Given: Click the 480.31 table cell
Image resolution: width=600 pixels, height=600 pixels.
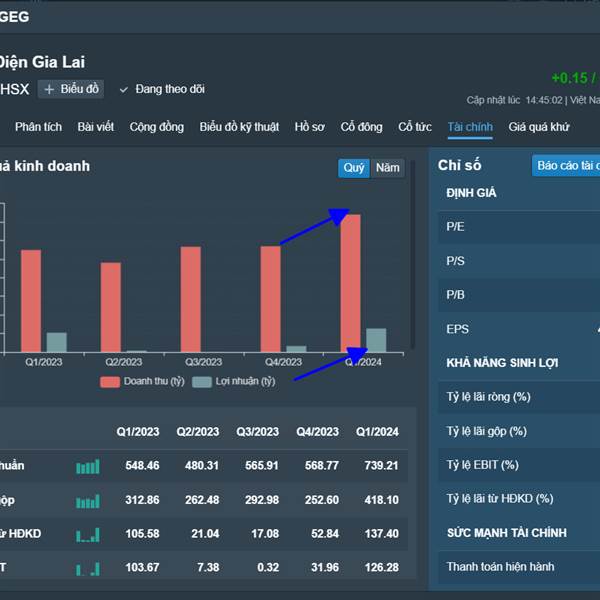Looking at the screenshot, I should point(202,466).
